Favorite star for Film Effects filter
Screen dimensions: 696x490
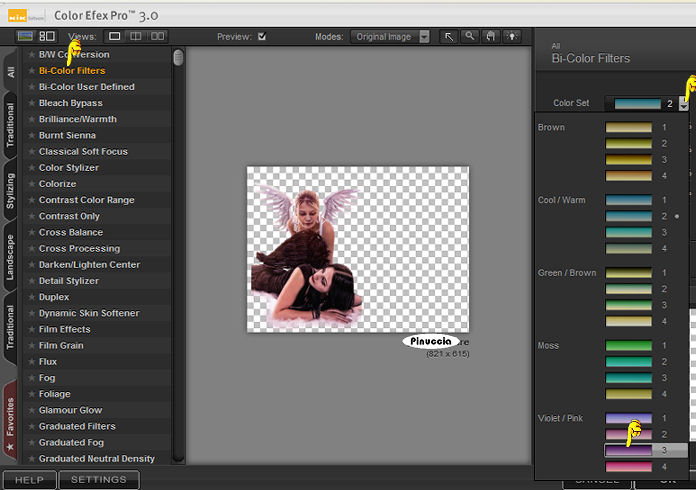point(32,329)
